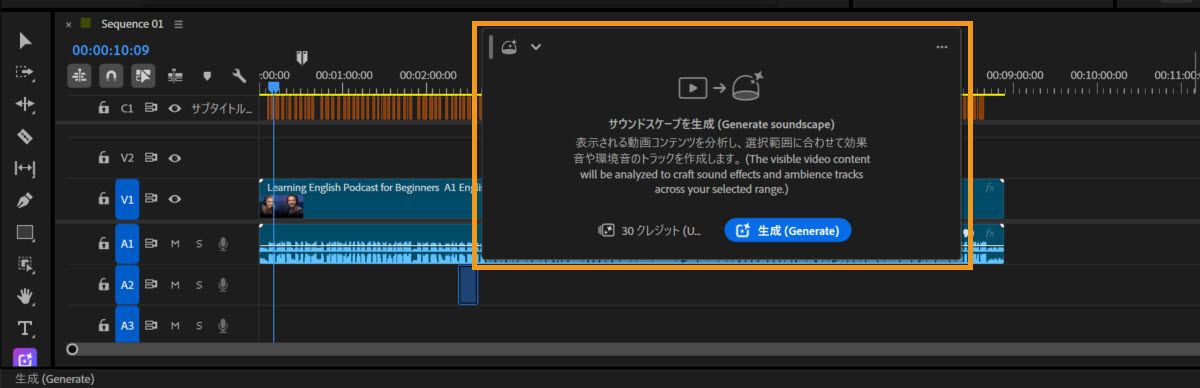Click the fx badge on the video clip
1200x388 pixels.
click(990, 187)
